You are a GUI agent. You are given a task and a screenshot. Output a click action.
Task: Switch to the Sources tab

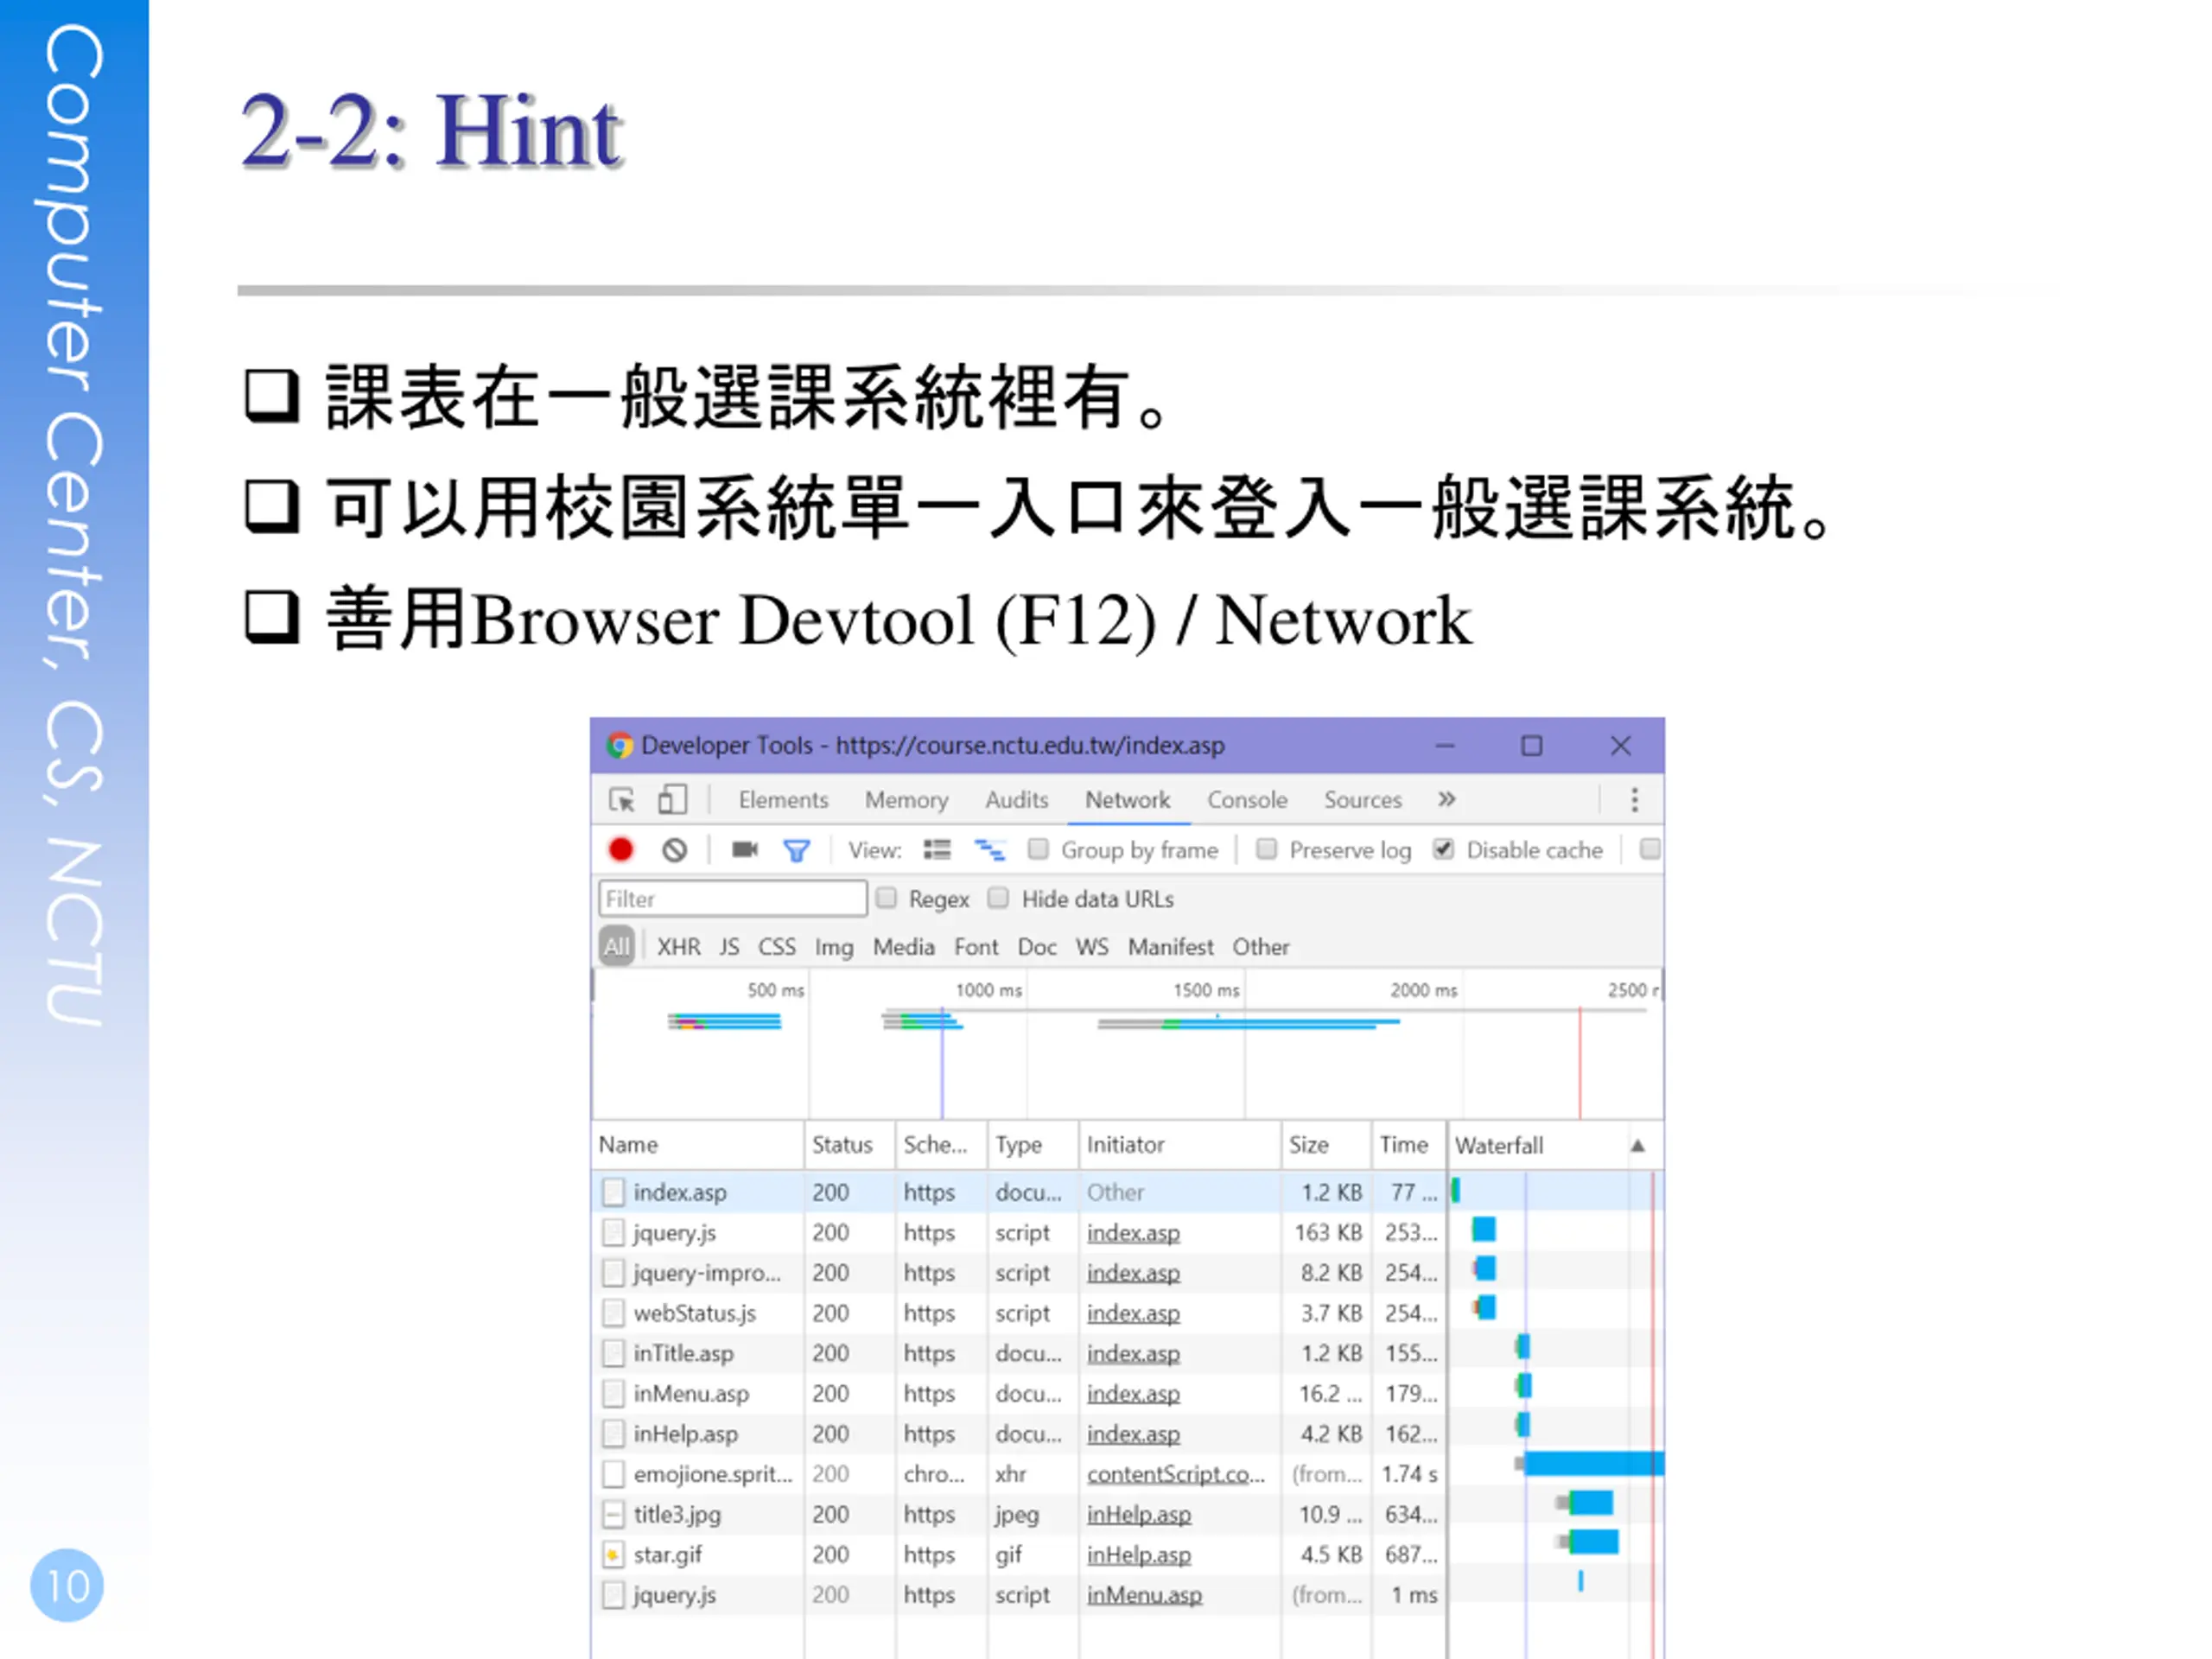coord(1363,800)
